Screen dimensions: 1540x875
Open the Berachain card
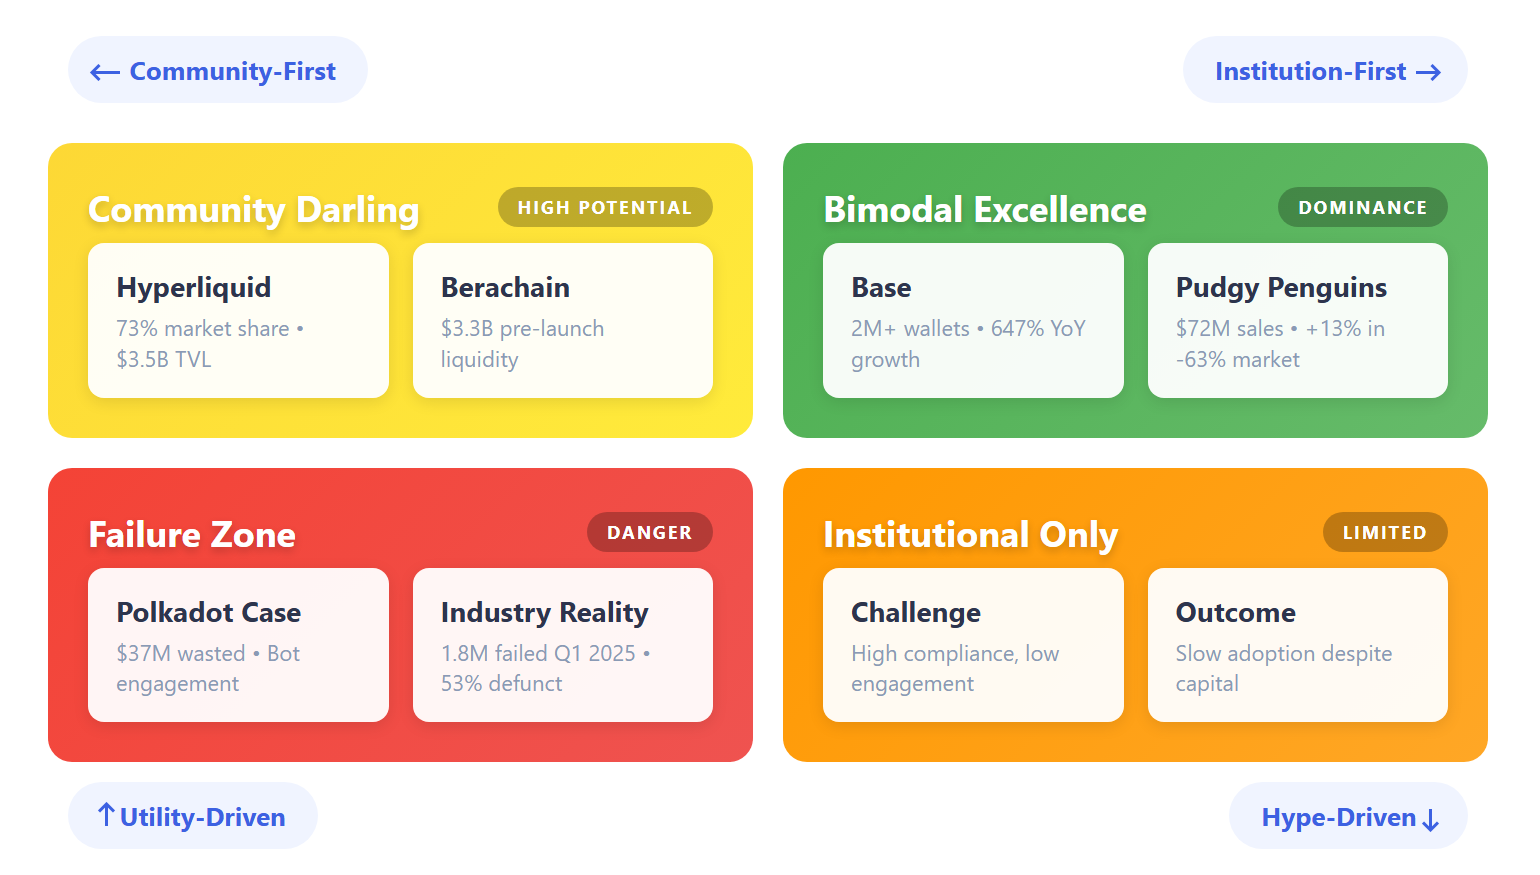pyautogui.click(x=562, y=320)
